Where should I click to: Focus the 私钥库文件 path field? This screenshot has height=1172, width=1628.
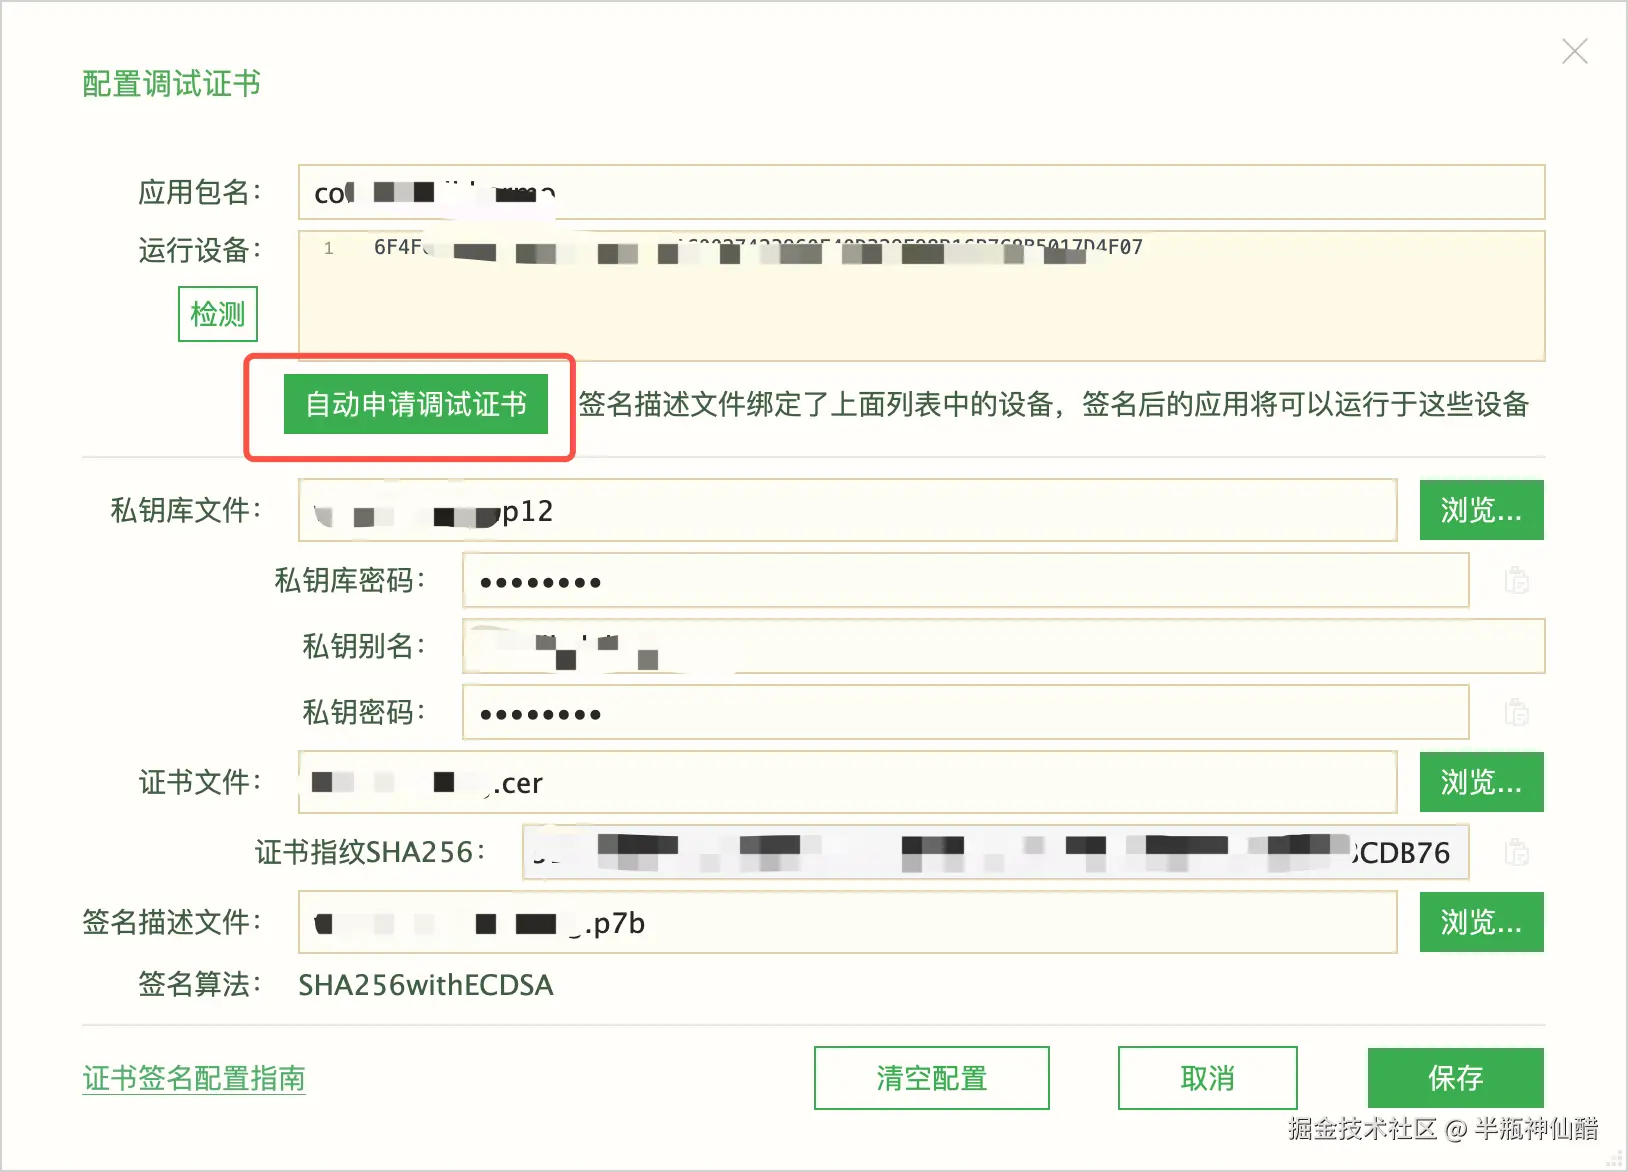click(x=847, y=510)
